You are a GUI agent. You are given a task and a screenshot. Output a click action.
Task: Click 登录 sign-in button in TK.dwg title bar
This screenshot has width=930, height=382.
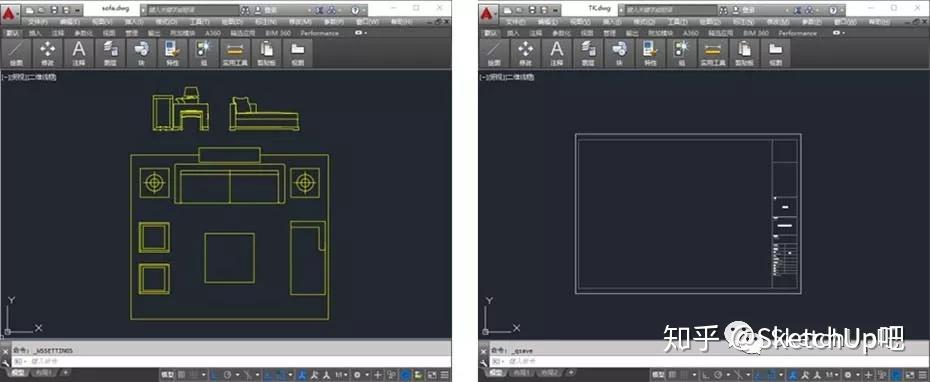pyautogui.click(x=749, y=10)
